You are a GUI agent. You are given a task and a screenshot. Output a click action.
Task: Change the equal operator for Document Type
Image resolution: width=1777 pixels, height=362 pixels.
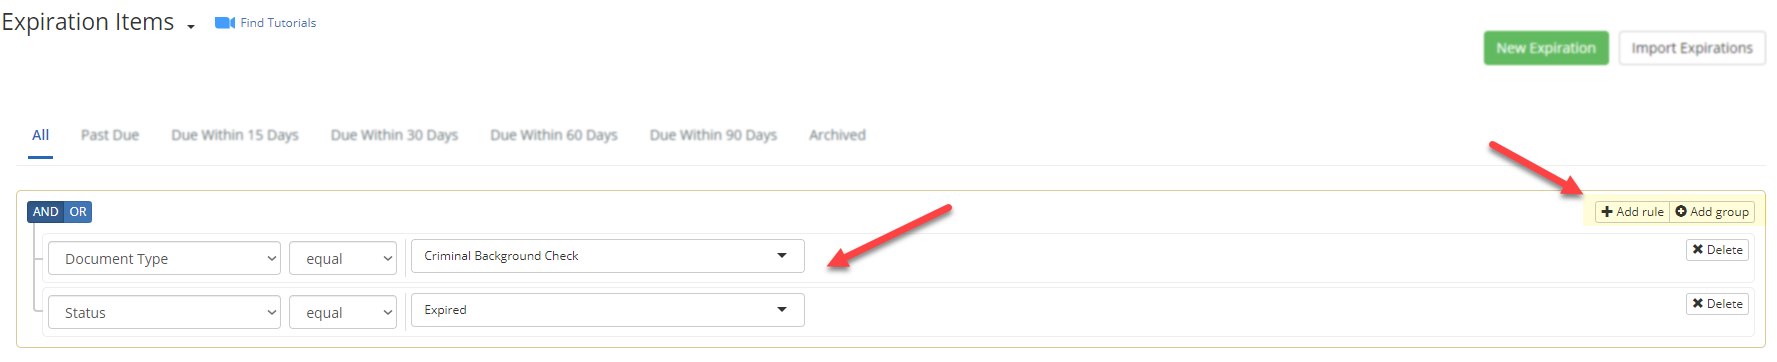click(x=343, y=258)
